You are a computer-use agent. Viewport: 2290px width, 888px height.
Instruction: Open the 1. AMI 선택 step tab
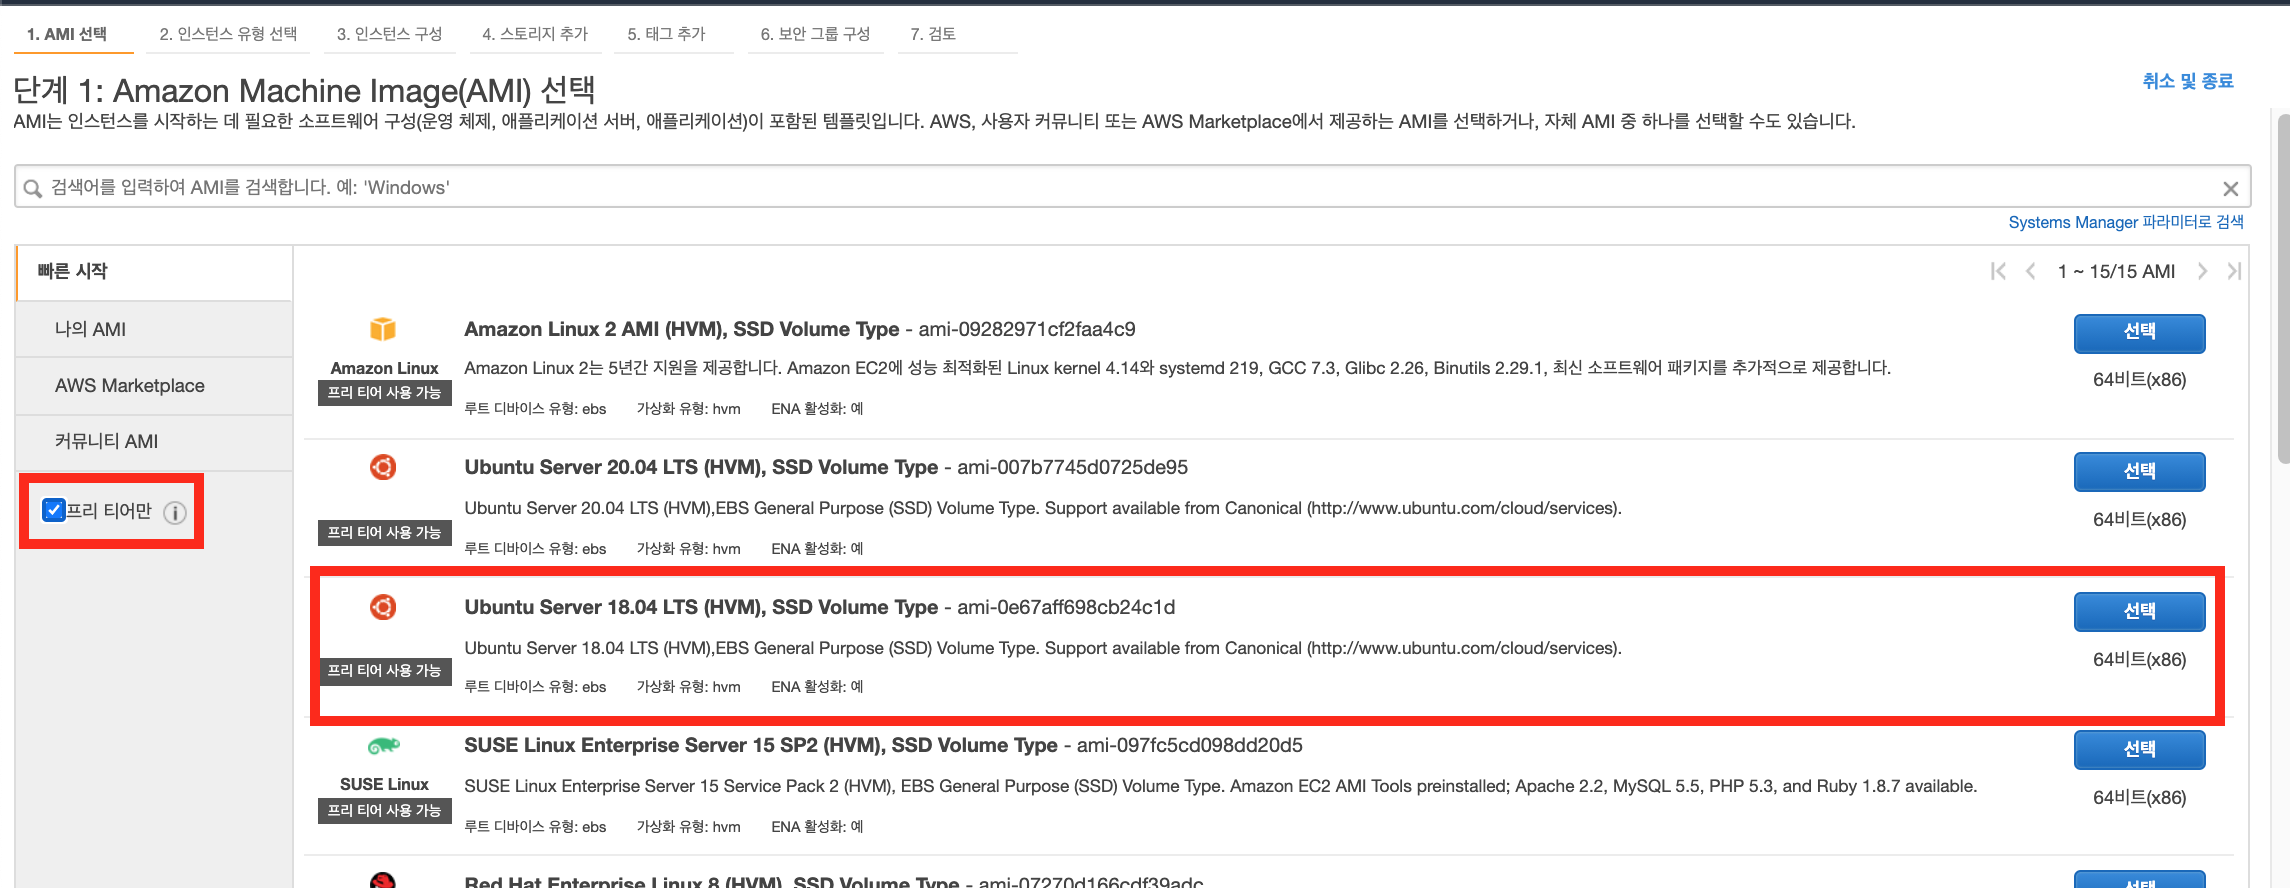67,34
